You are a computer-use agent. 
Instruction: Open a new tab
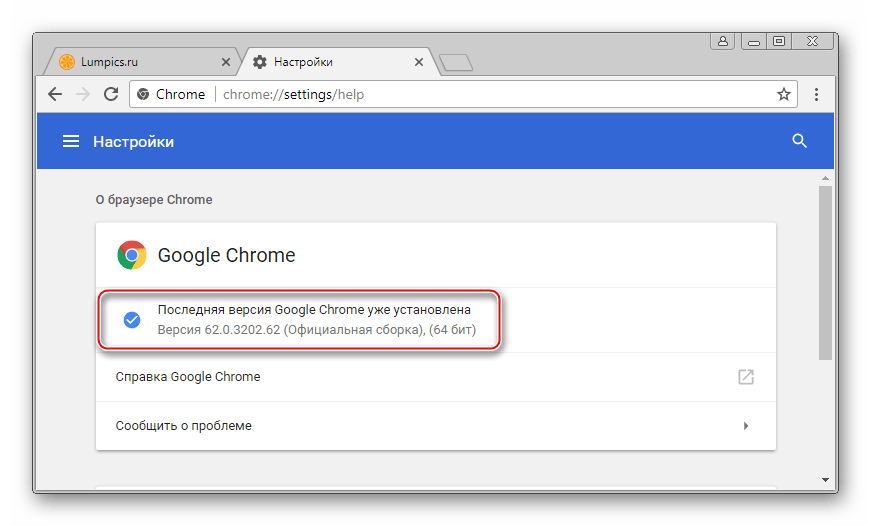pyautogui.click(x=455, y=63)
